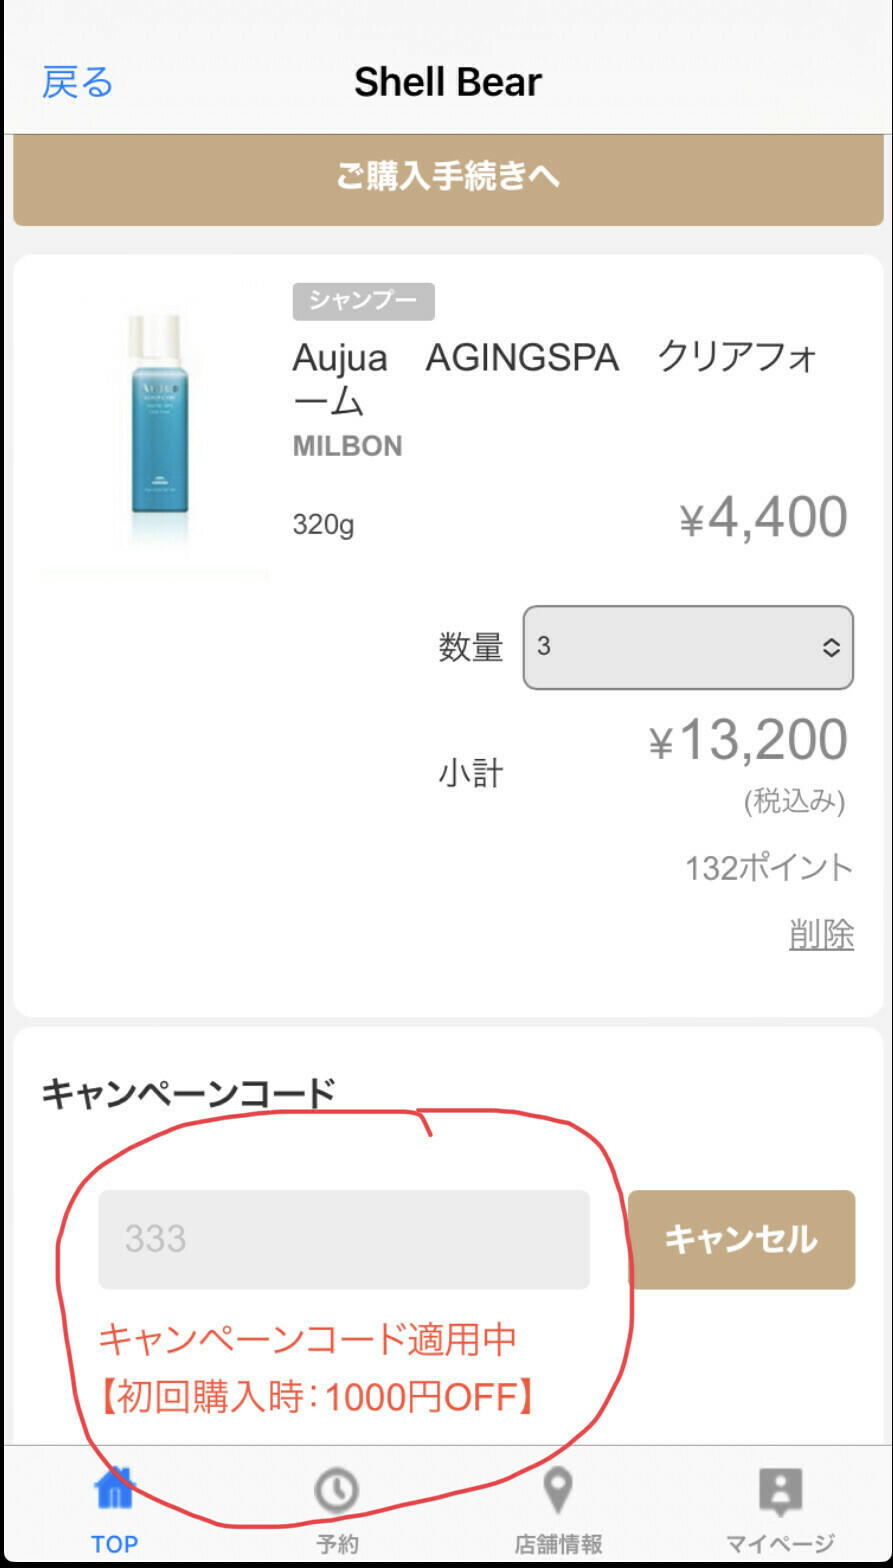This screenshot has height=1568, width=893.
Task: Delete the item via 削除 link
Action: [821, 934]
